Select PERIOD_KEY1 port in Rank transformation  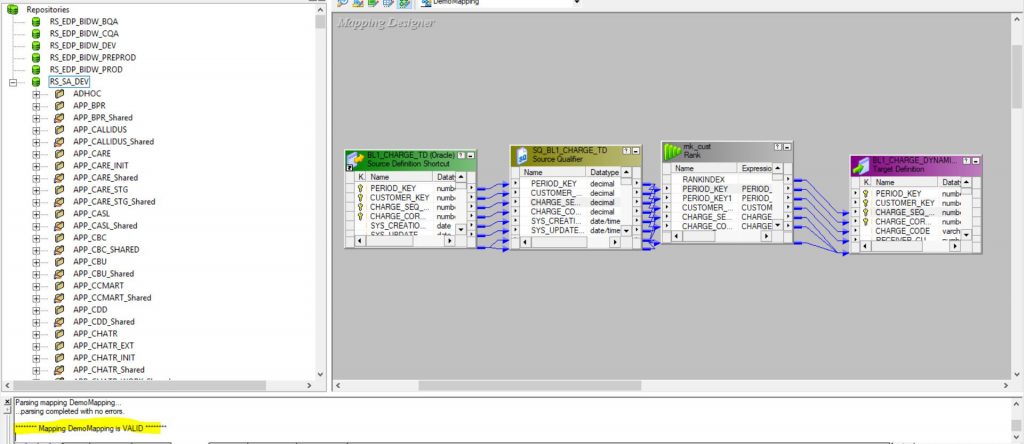[707, 198]
